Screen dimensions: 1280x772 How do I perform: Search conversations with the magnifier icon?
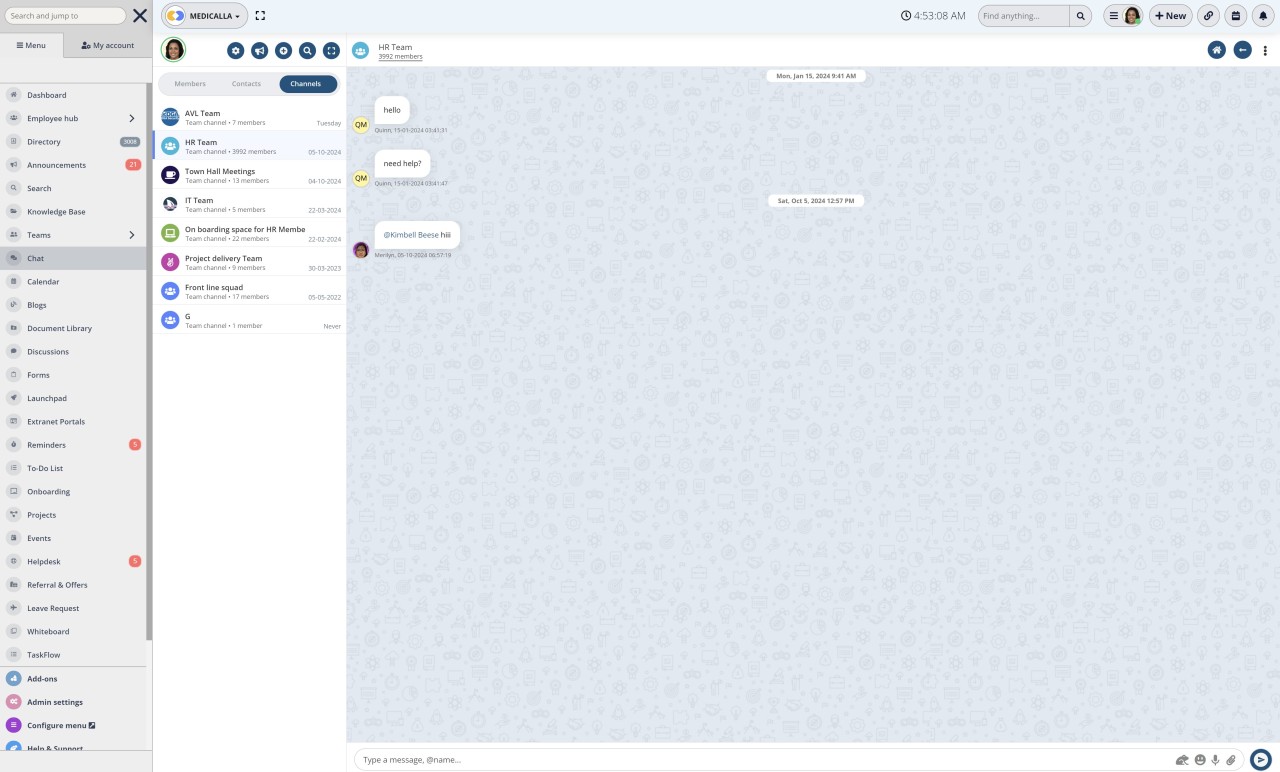tap(308, 50)
